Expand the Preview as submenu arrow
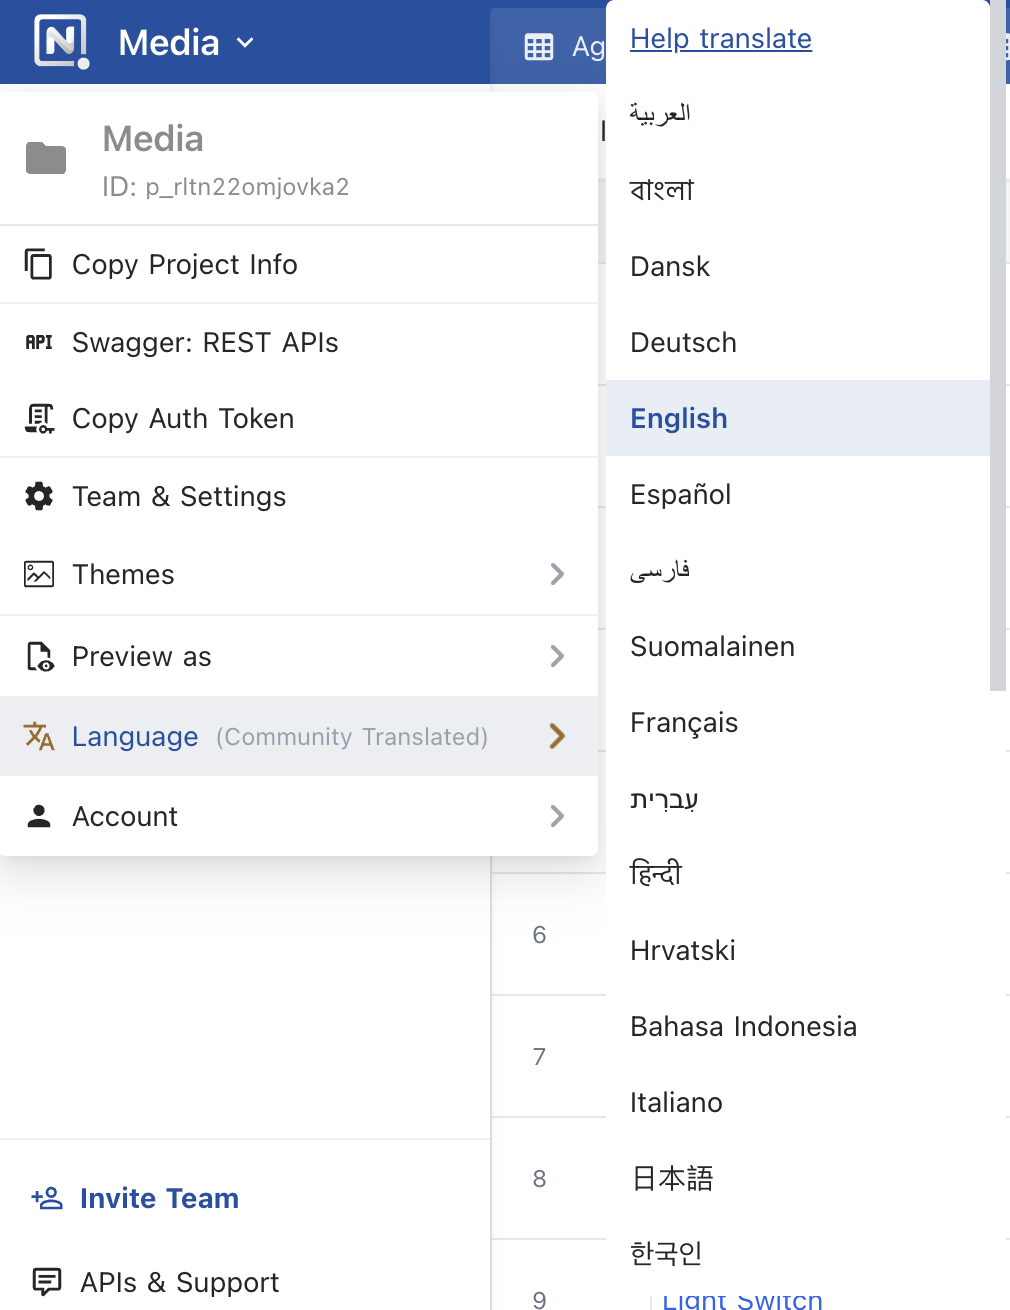 pyautogui.click(x=558, y=656)
